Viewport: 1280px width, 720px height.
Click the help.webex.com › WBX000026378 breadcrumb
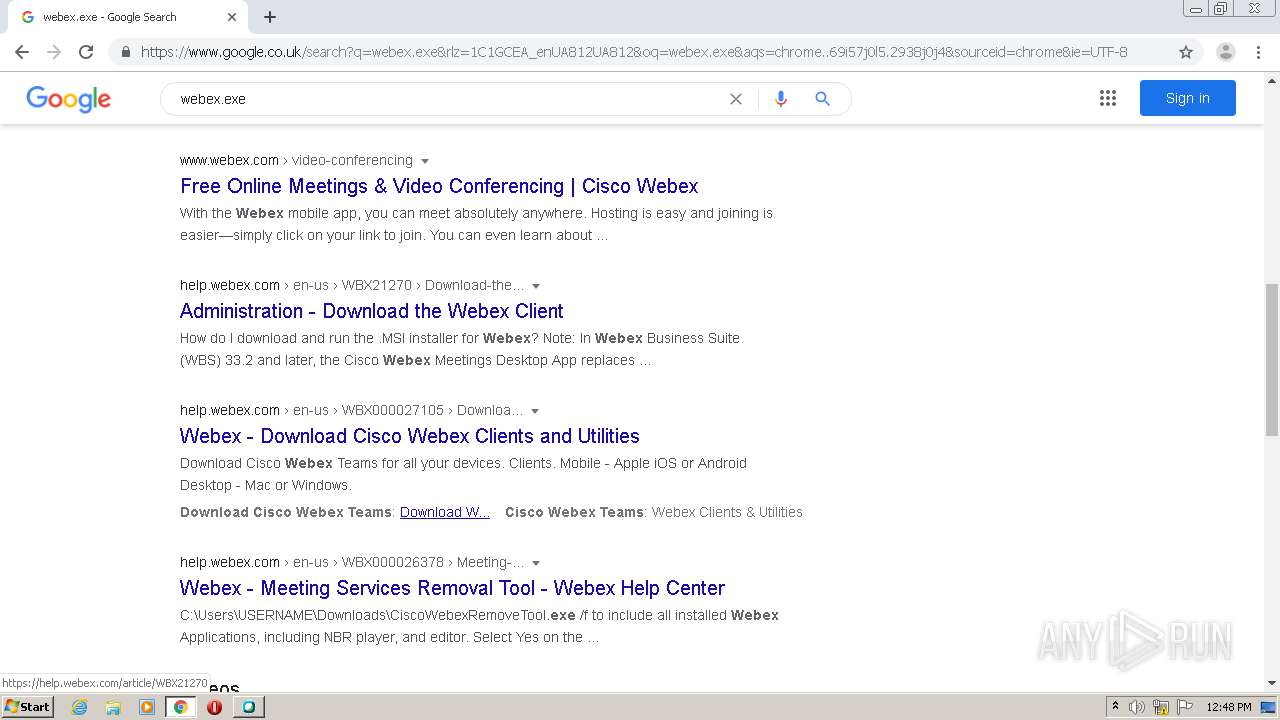pos(352,562)
